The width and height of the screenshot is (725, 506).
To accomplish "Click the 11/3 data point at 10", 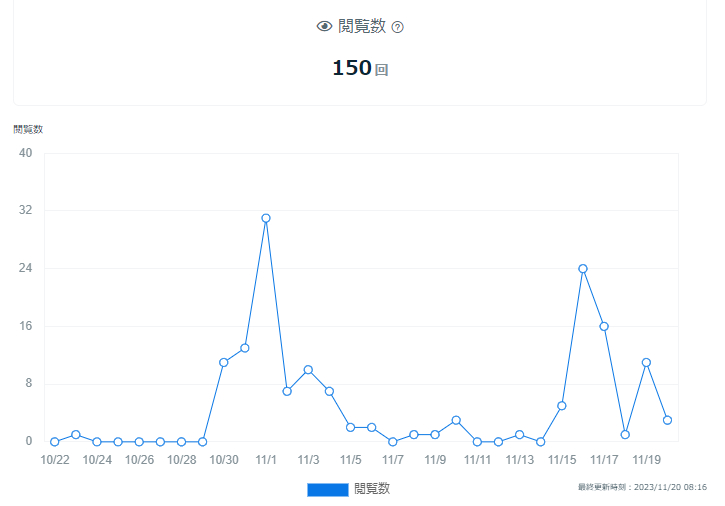I will click(308, 370).
